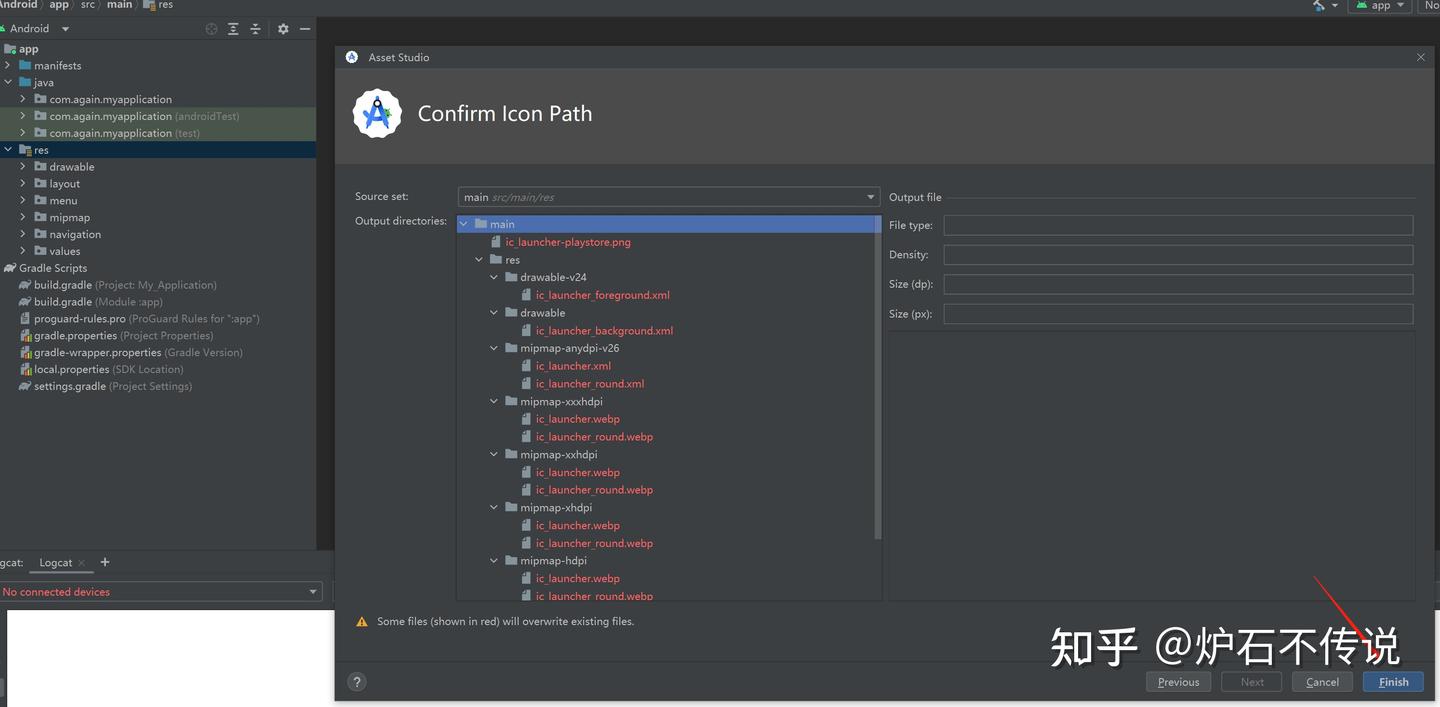Click the Size (px) field
Viewport: 1440px width, 707px height.
click(x=1178, y=314)
